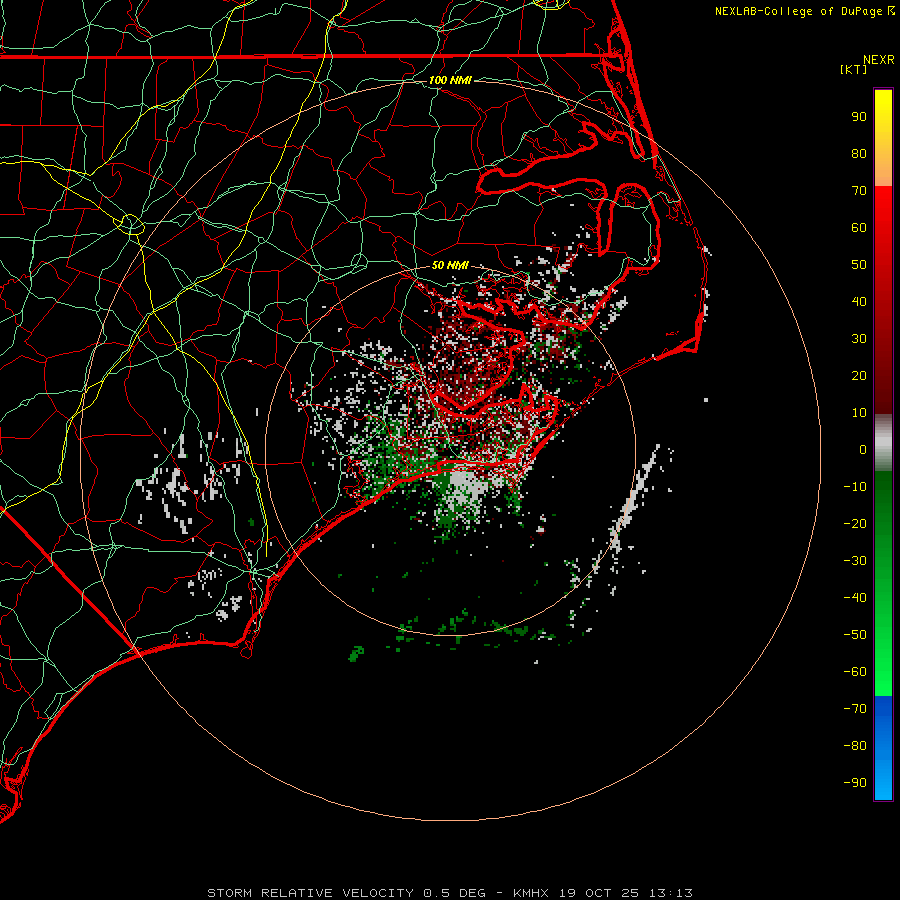This screenshot has height=900, width=900.
Task: Click the 40 value on the velocity scale
Action: click(x=859, y=301)
